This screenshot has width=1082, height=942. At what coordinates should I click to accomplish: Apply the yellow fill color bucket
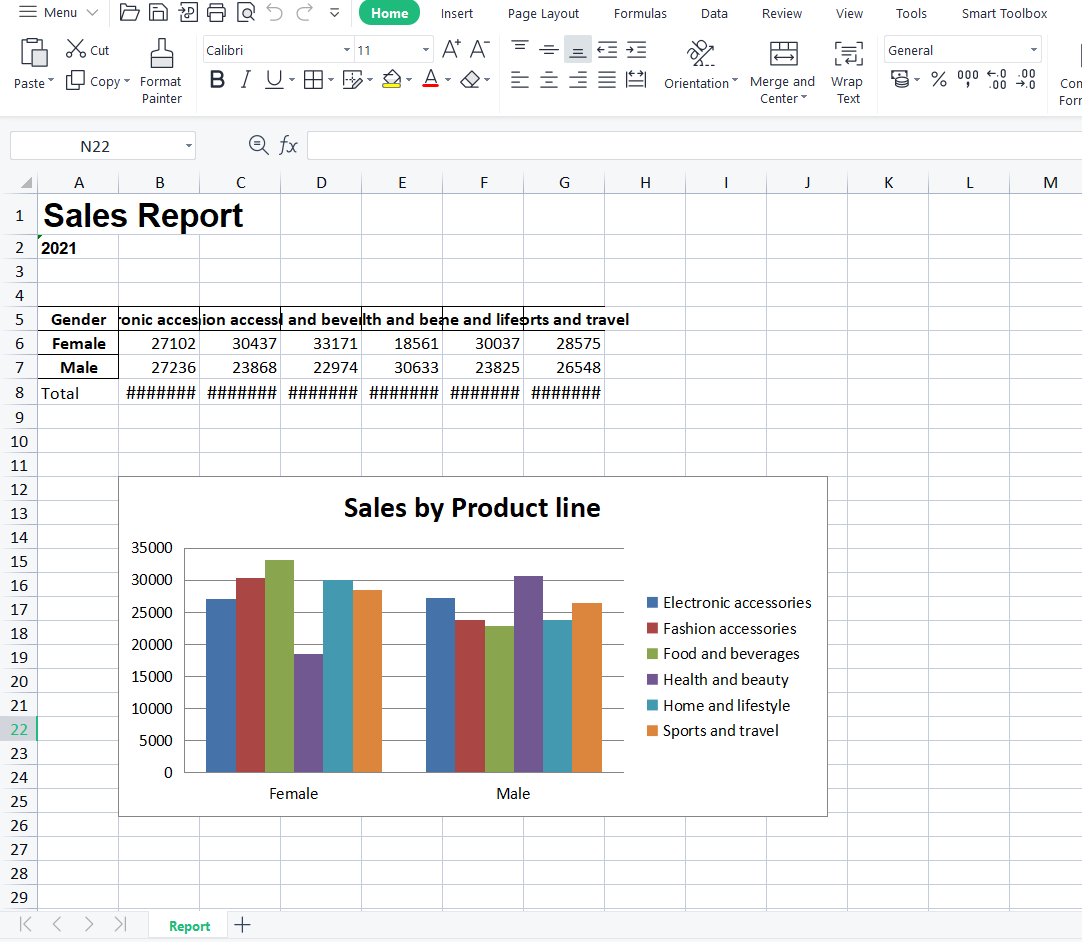[x=391, y=80]
